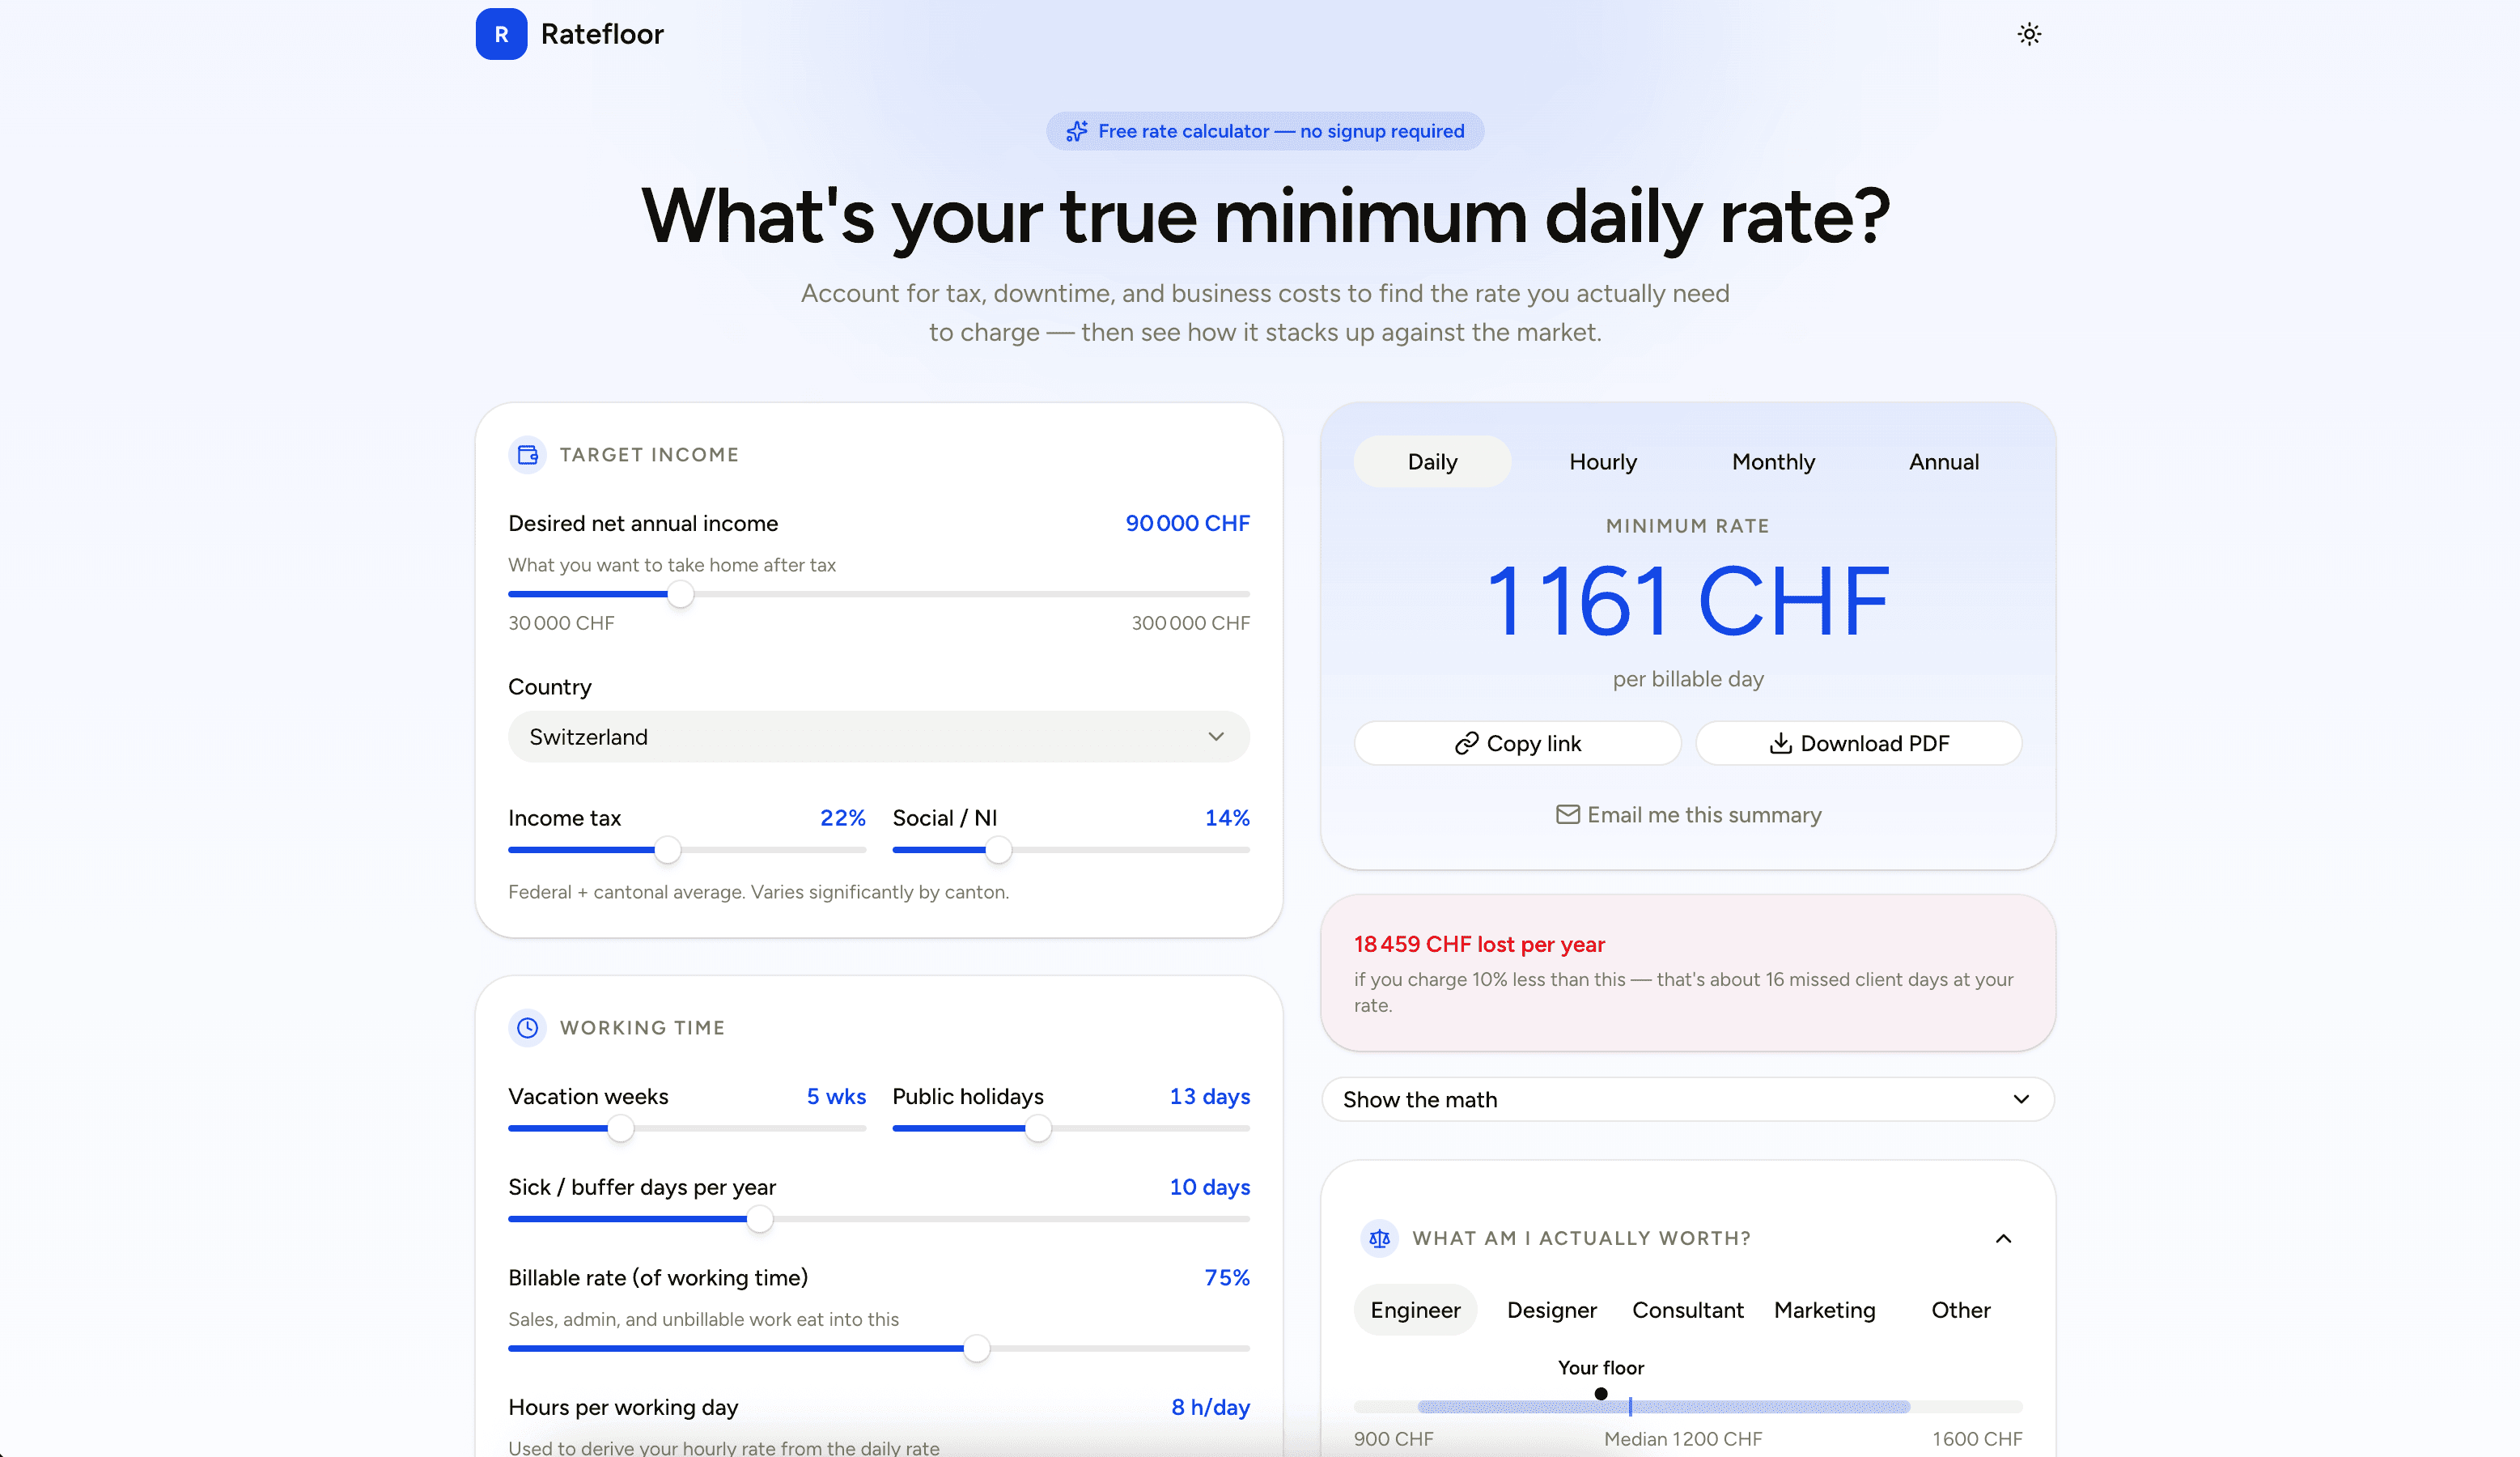Select the Engineer profession tab
This screenshot has height=1457, width=2520.
[x=1415, y=1310]
